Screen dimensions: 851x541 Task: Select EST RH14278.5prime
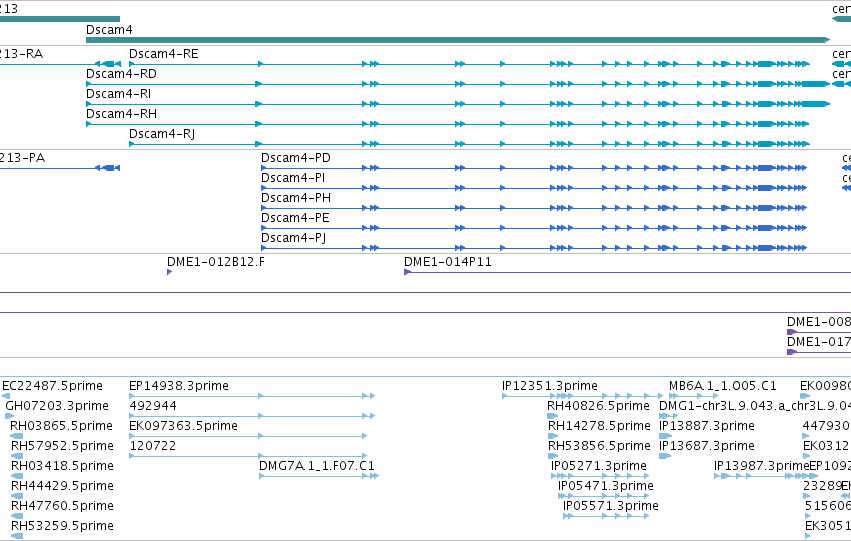click(x=599, y=426)
